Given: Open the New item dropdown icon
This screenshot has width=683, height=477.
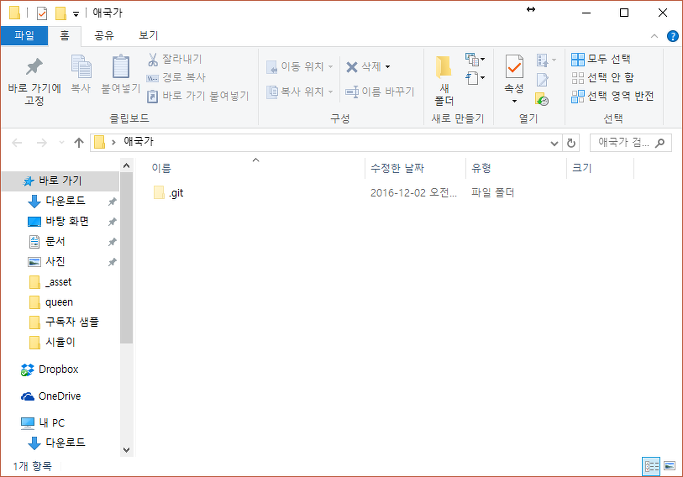Looking at the screenshot, I should [475, 59].
